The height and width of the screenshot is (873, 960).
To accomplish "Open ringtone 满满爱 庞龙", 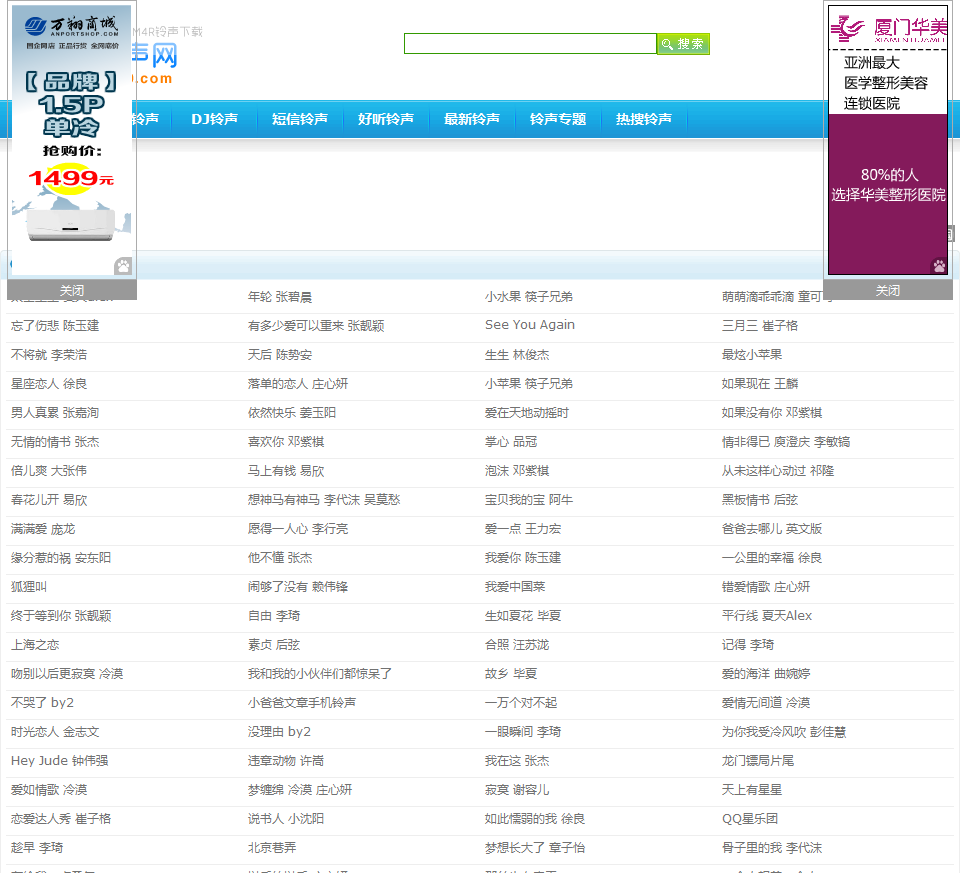I will (x=43, y=529).
